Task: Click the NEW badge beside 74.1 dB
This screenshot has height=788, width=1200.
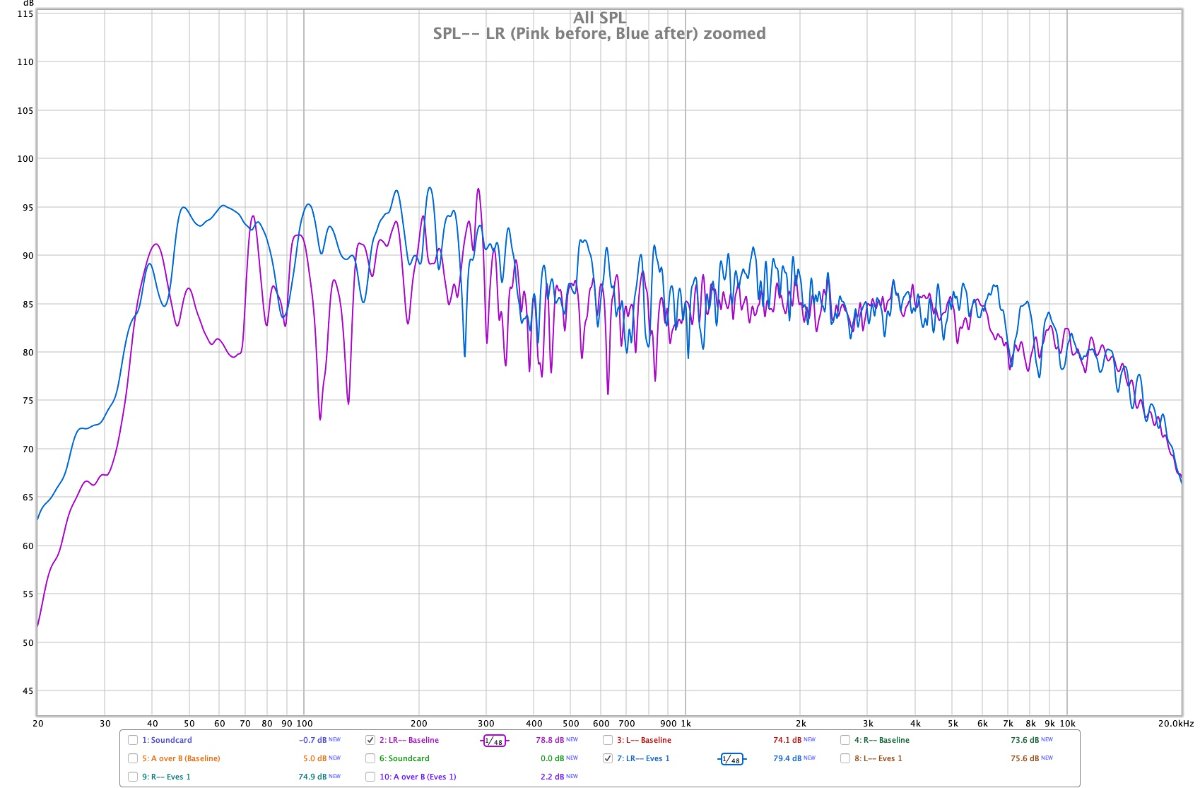Action: [x=809, y=741]
